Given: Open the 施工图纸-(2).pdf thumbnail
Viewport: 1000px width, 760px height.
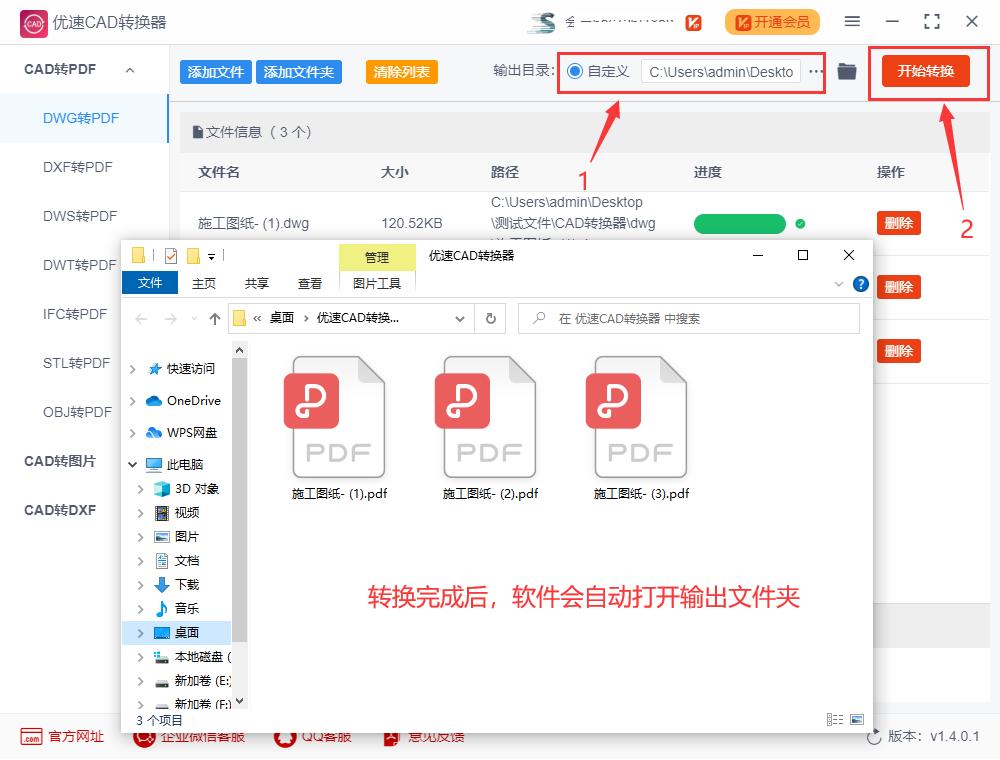Looking at the screenshot, I should [x=487, y=416].
